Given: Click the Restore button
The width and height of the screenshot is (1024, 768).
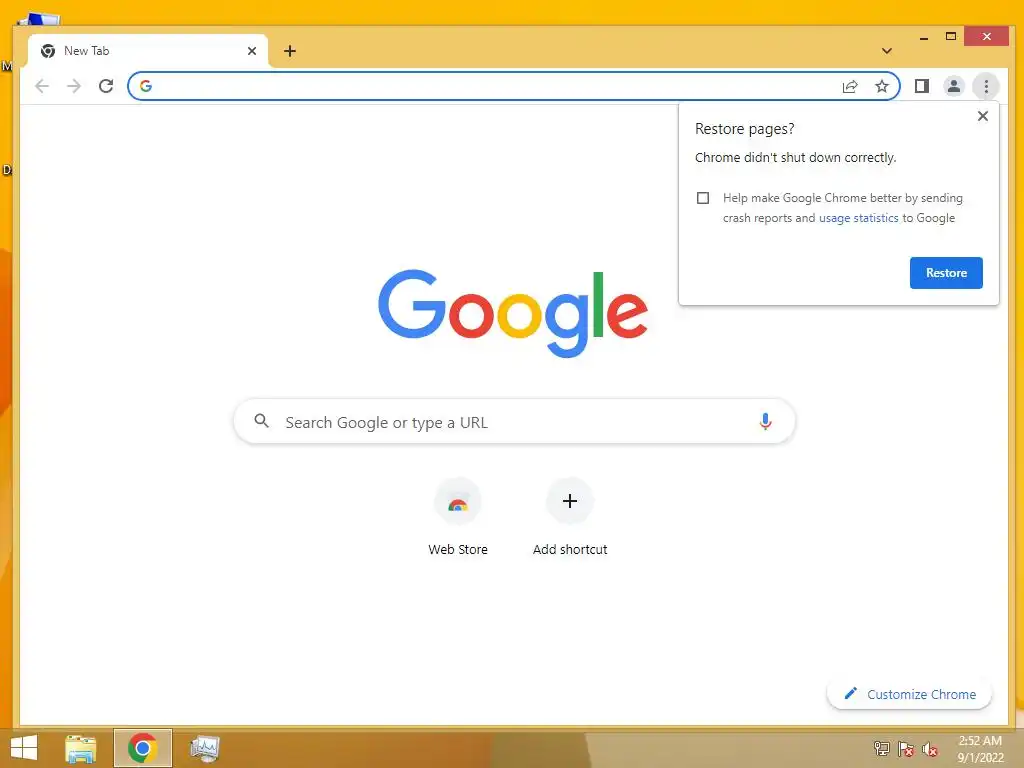Looking at the screenshot, I should click(x=946, y=273).
